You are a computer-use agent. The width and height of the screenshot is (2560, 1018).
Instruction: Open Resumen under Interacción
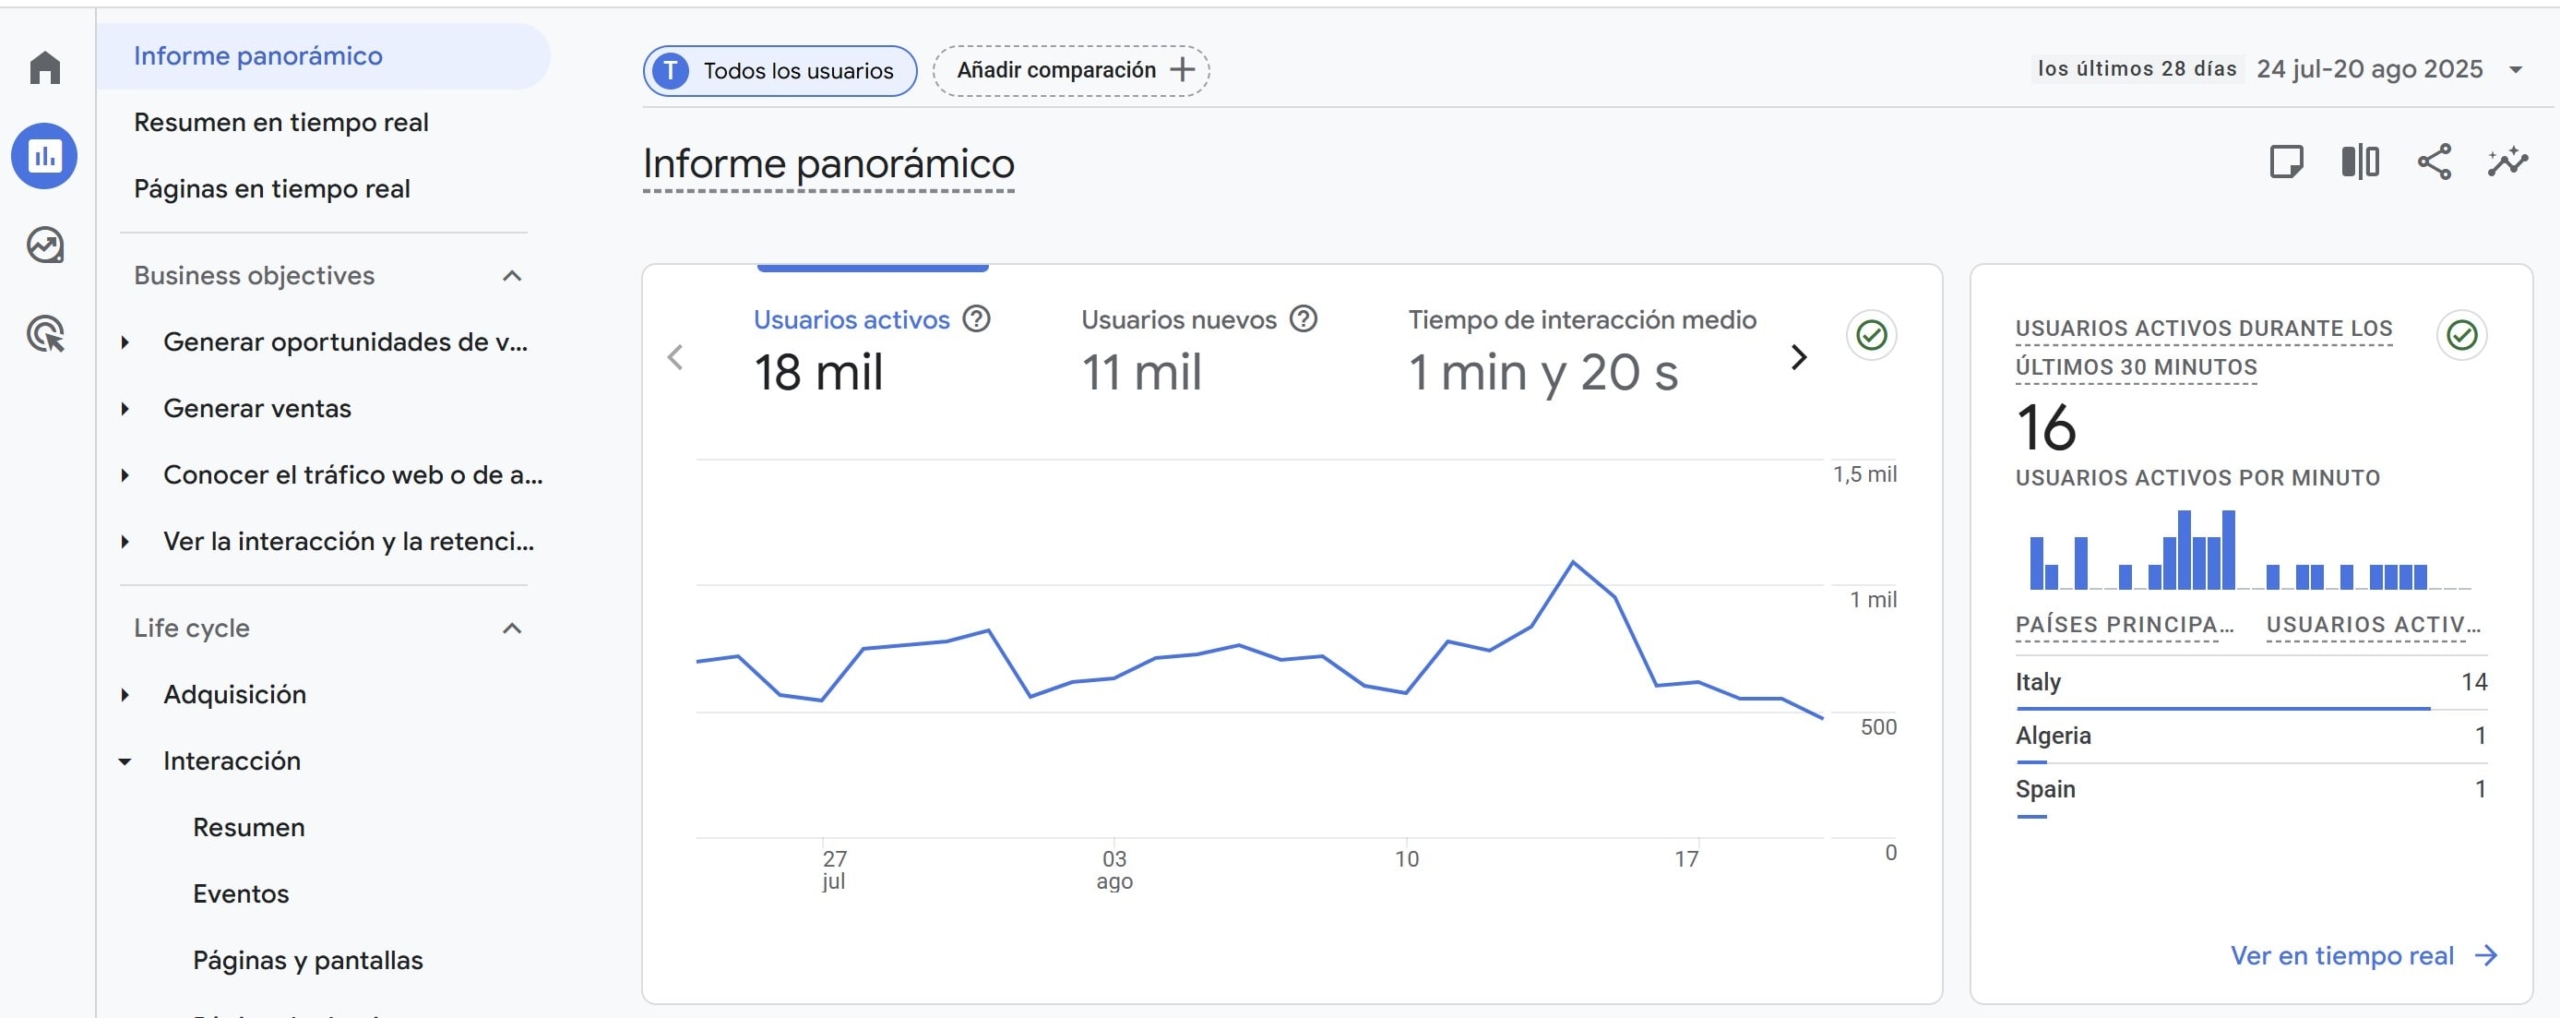coord(249,828)
